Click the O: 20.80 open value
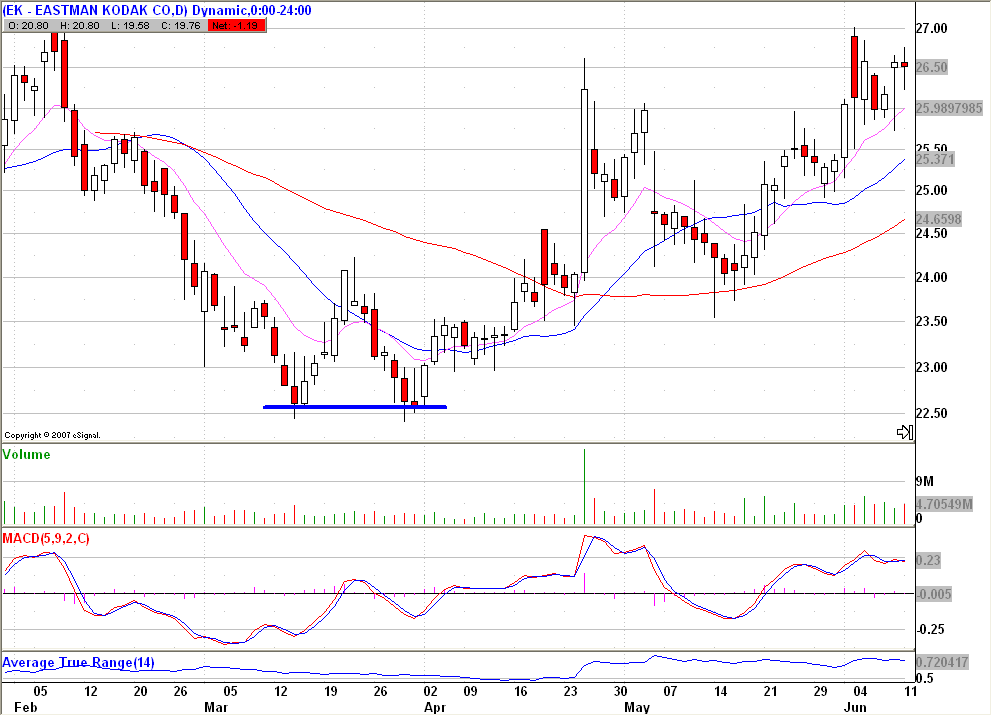The height and width of the screenshot is (716, 992). [28, 26]
